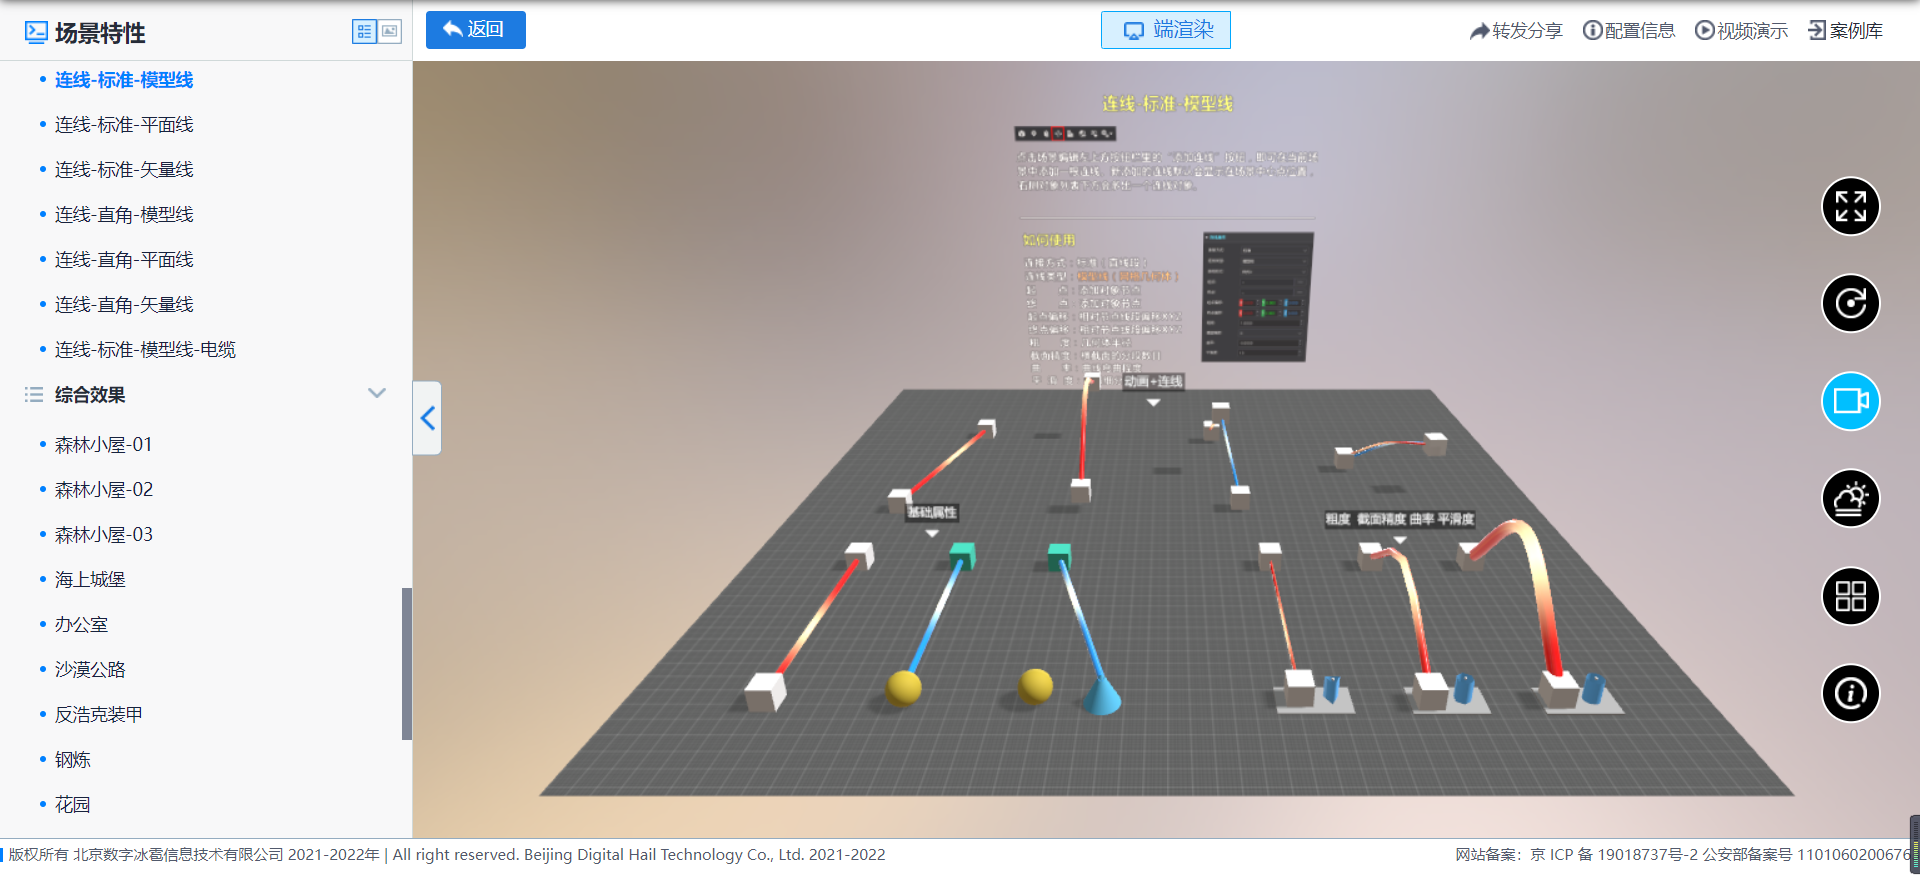Collapse the 综合效果 section chevron
This screenshot has height=880, width=1920.
pyautogui.click(x=377, y=393)
